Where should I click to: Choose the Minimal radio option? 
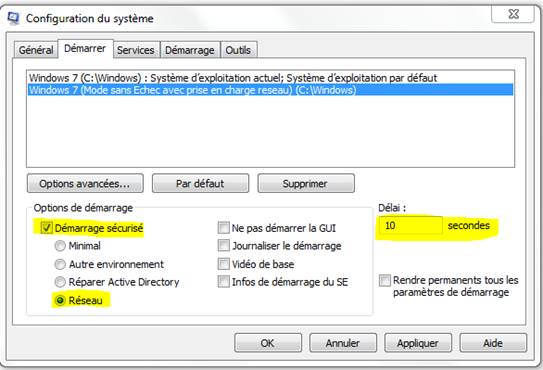click(x=60, y=246)
